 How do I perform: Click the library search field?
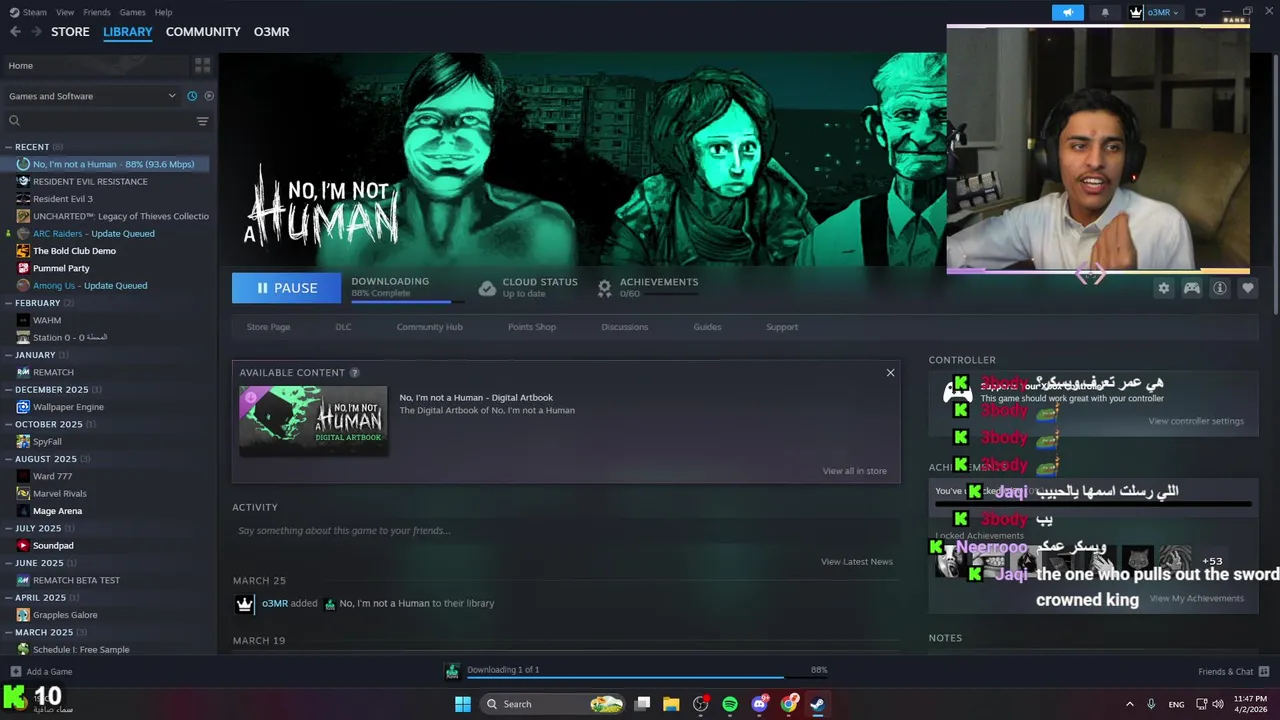[100, 121]
